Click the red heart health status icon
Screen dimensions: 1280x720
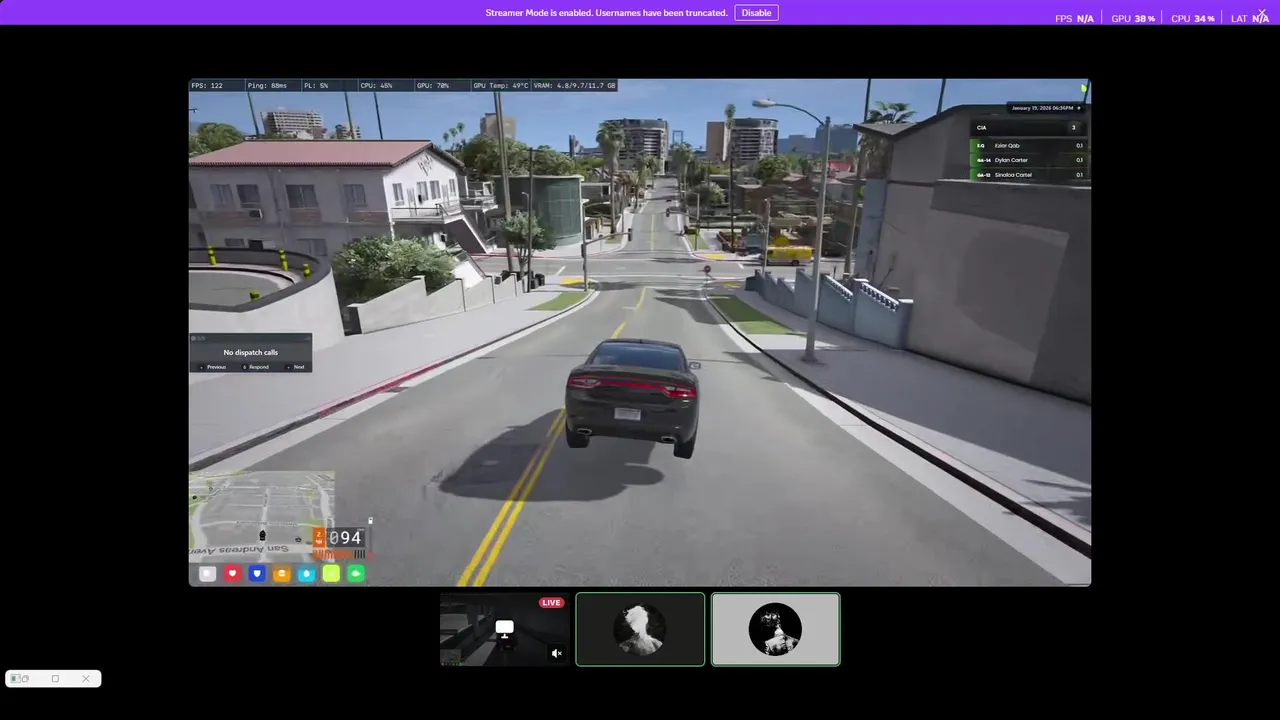[x=232, y=573]
